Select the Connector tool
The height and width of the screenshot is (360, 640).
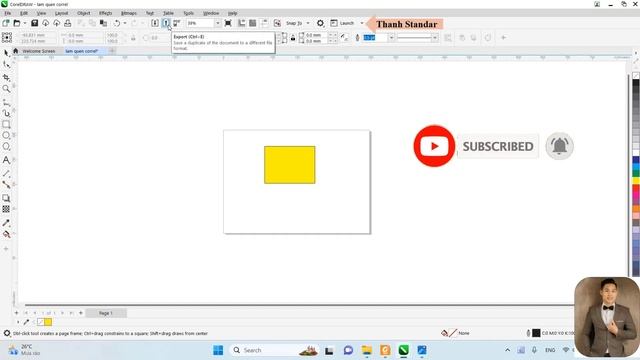tap(6, 184)
